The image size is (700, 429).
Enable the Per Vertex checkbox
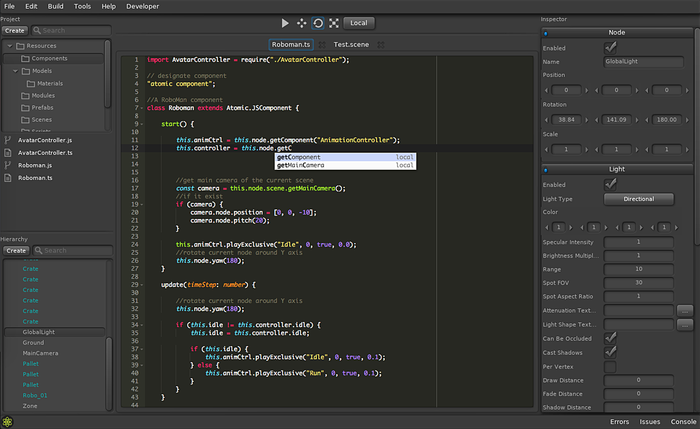coord(610,366)
